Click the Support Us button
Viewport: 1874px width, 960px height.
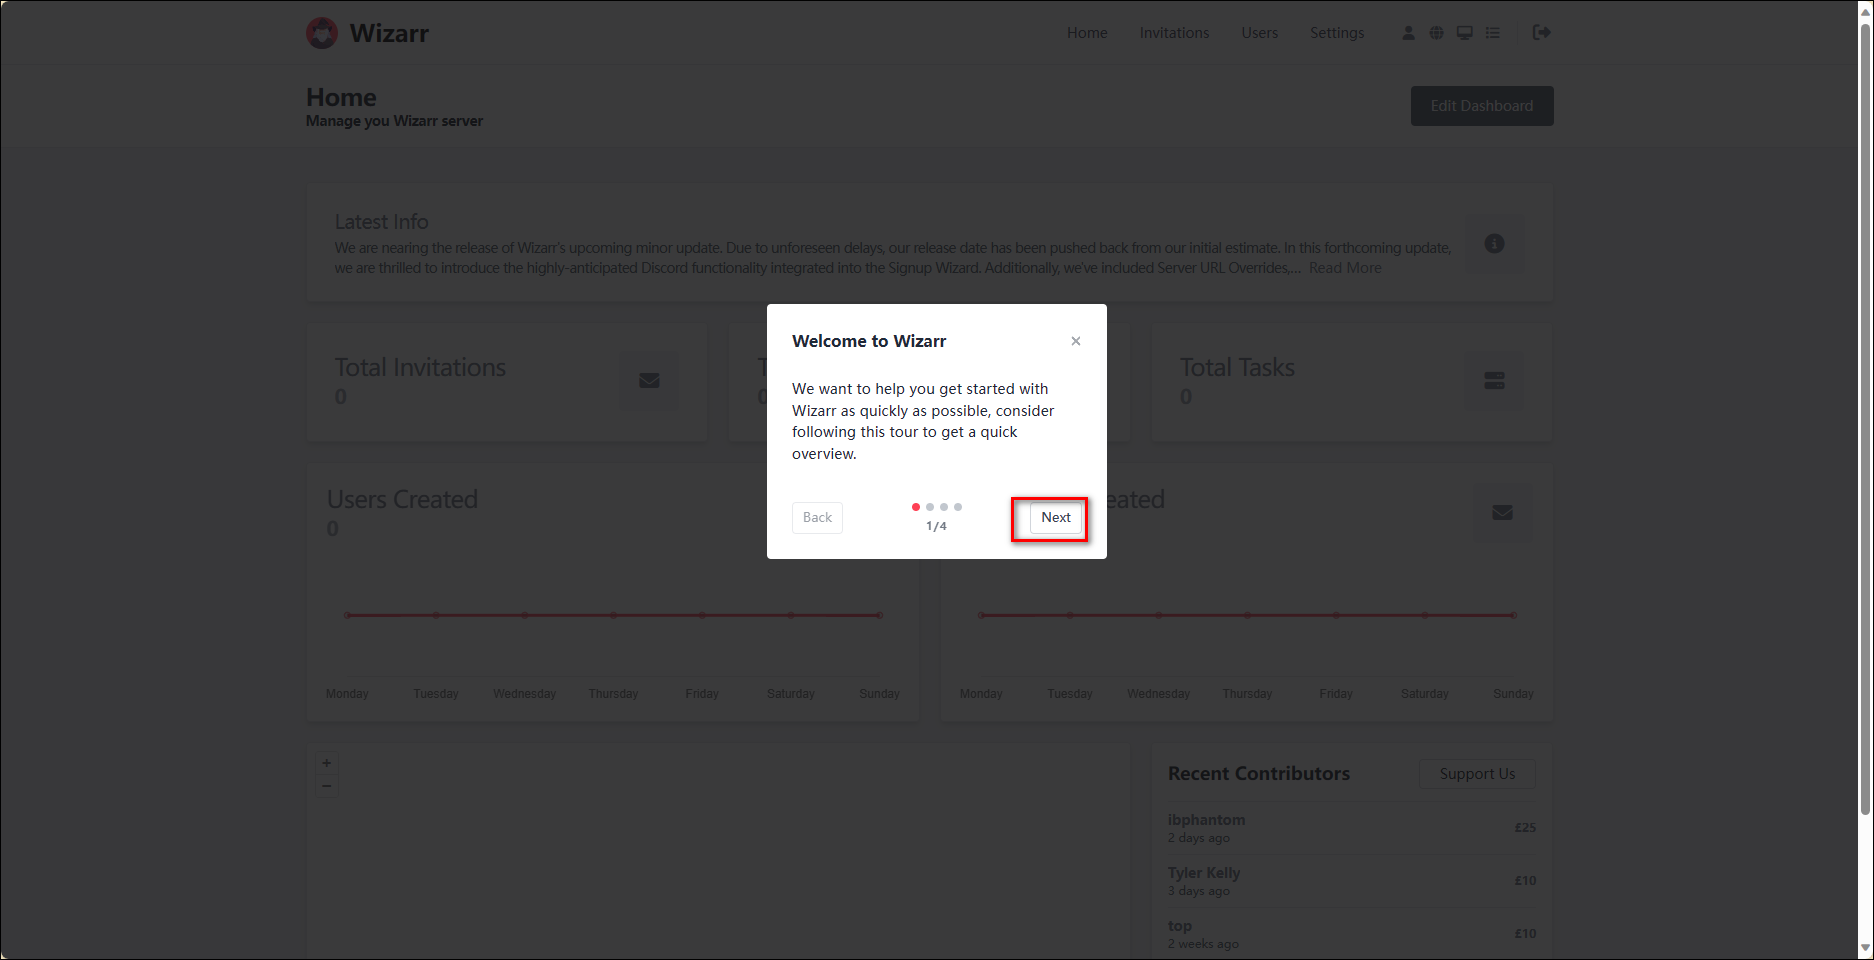click(1476, 774)
